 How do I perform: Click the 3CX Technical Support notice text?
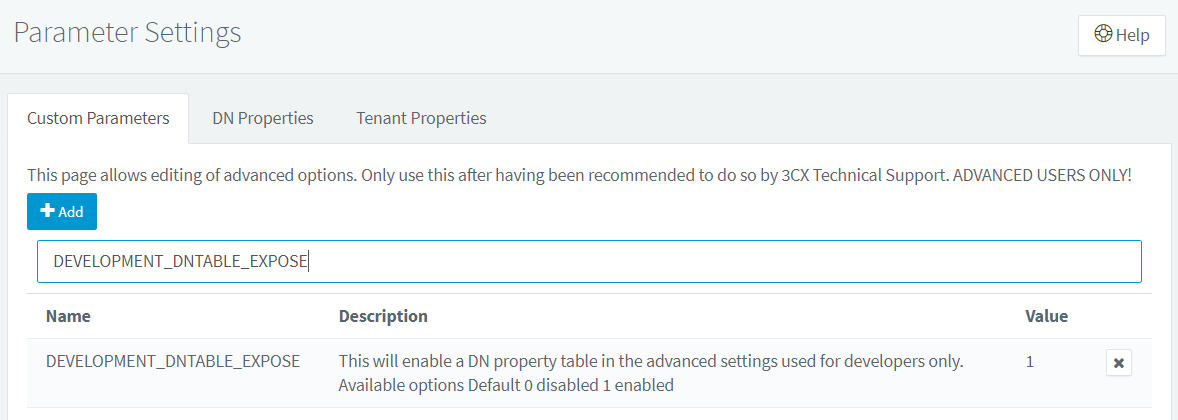point(860,174)
